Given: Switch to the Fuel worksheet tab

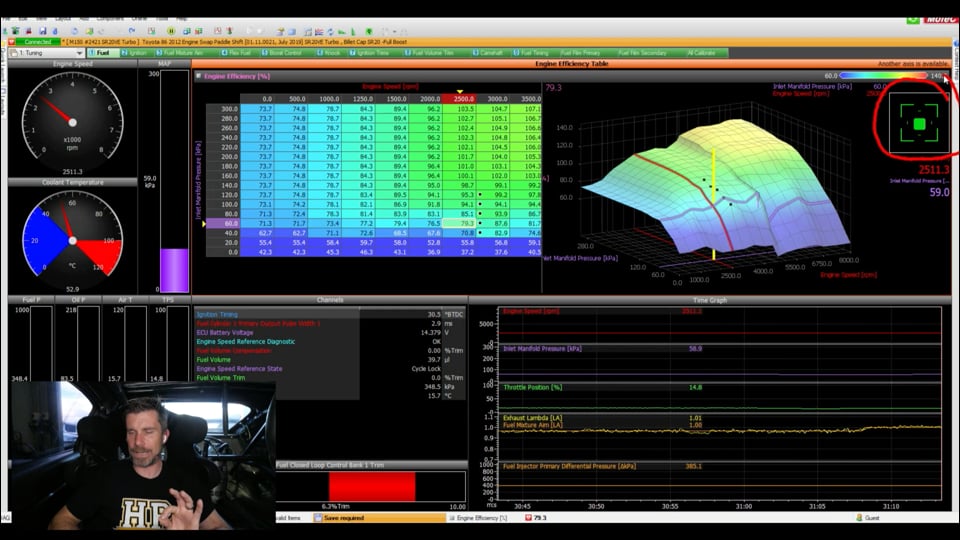Looking at the screenshot, I should point(102,53).
